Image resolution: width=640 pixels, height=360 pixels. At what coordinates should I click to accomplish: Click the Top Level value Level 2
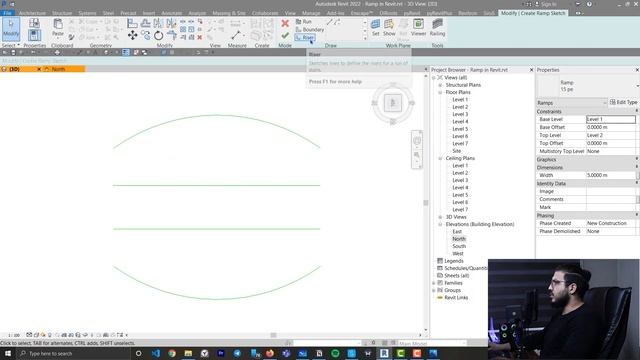(x=611, y=135)
